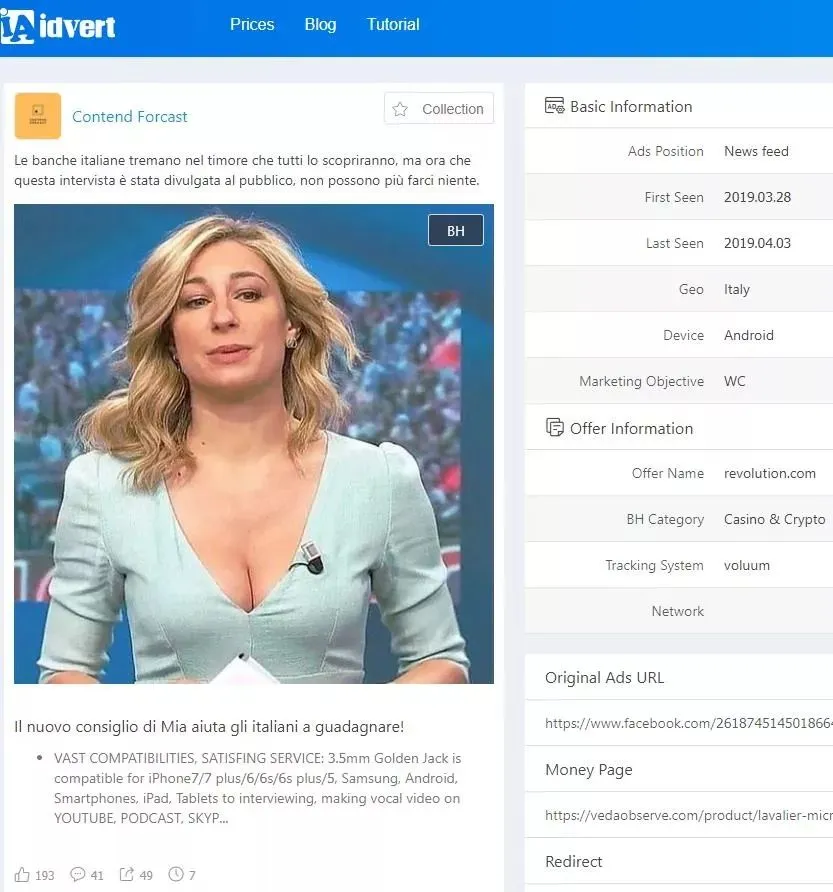Click the ad headline 'Il nuovo consiglio di Mia'

tap(209, 726)
